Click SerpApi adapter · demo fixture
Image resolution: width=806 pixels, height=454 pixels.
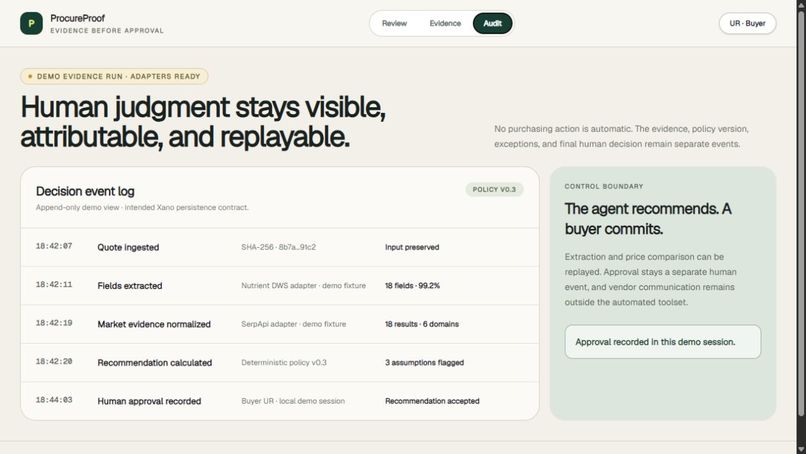pos(294,324)
